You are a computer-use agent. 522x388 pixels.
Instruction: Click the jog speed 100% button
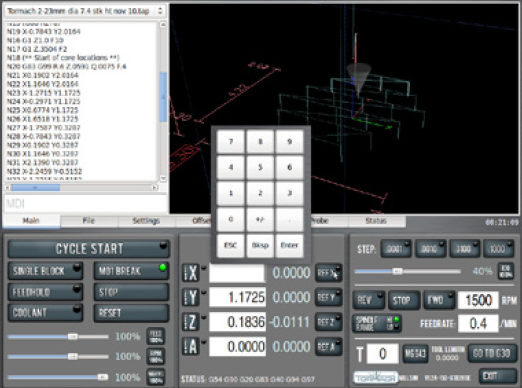(506, 271)
